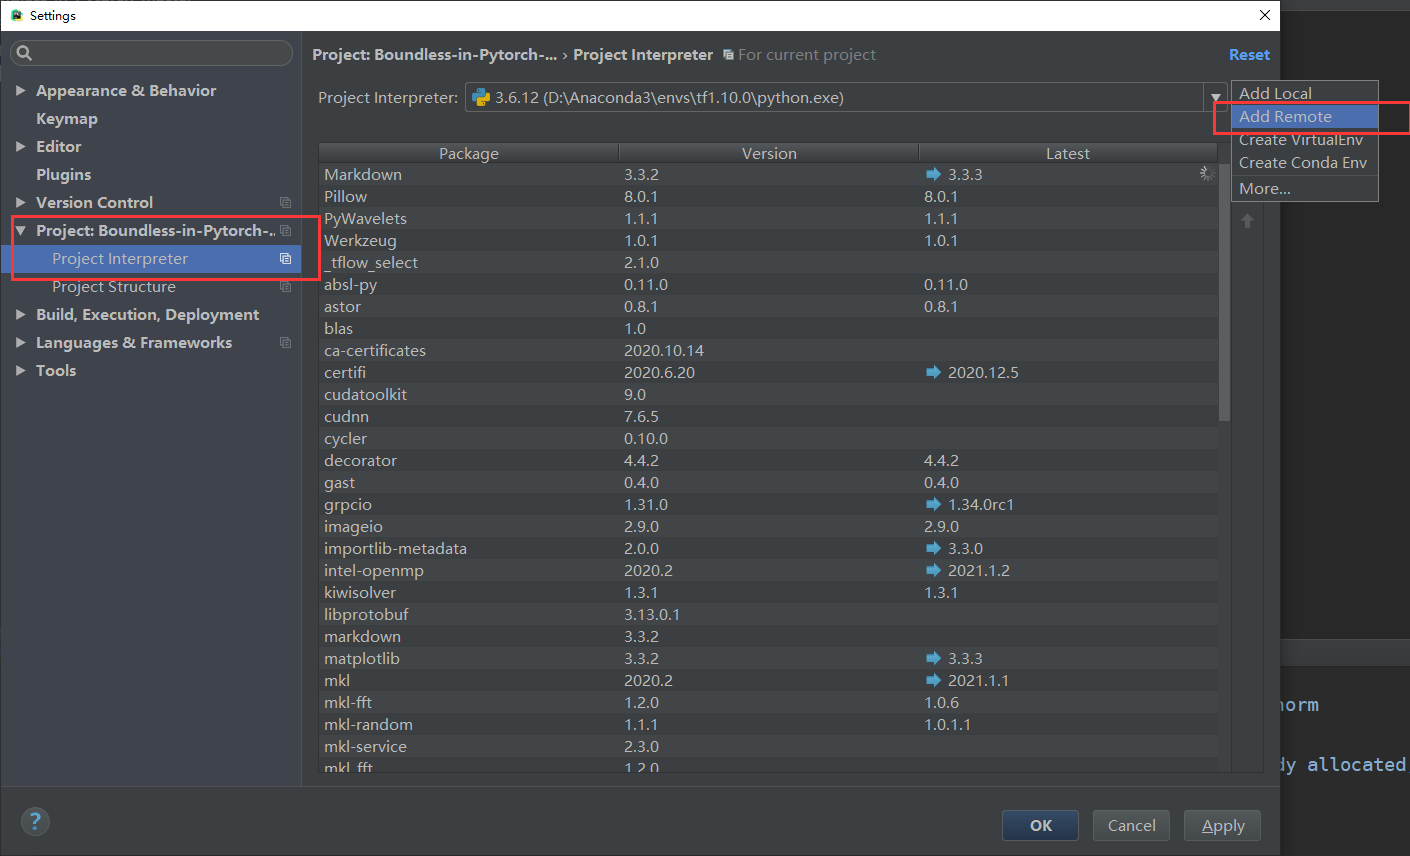The width and height of the screenshot is (1410, 856).
Task: Click the help question mark icon
Action: tap(35, 821)
